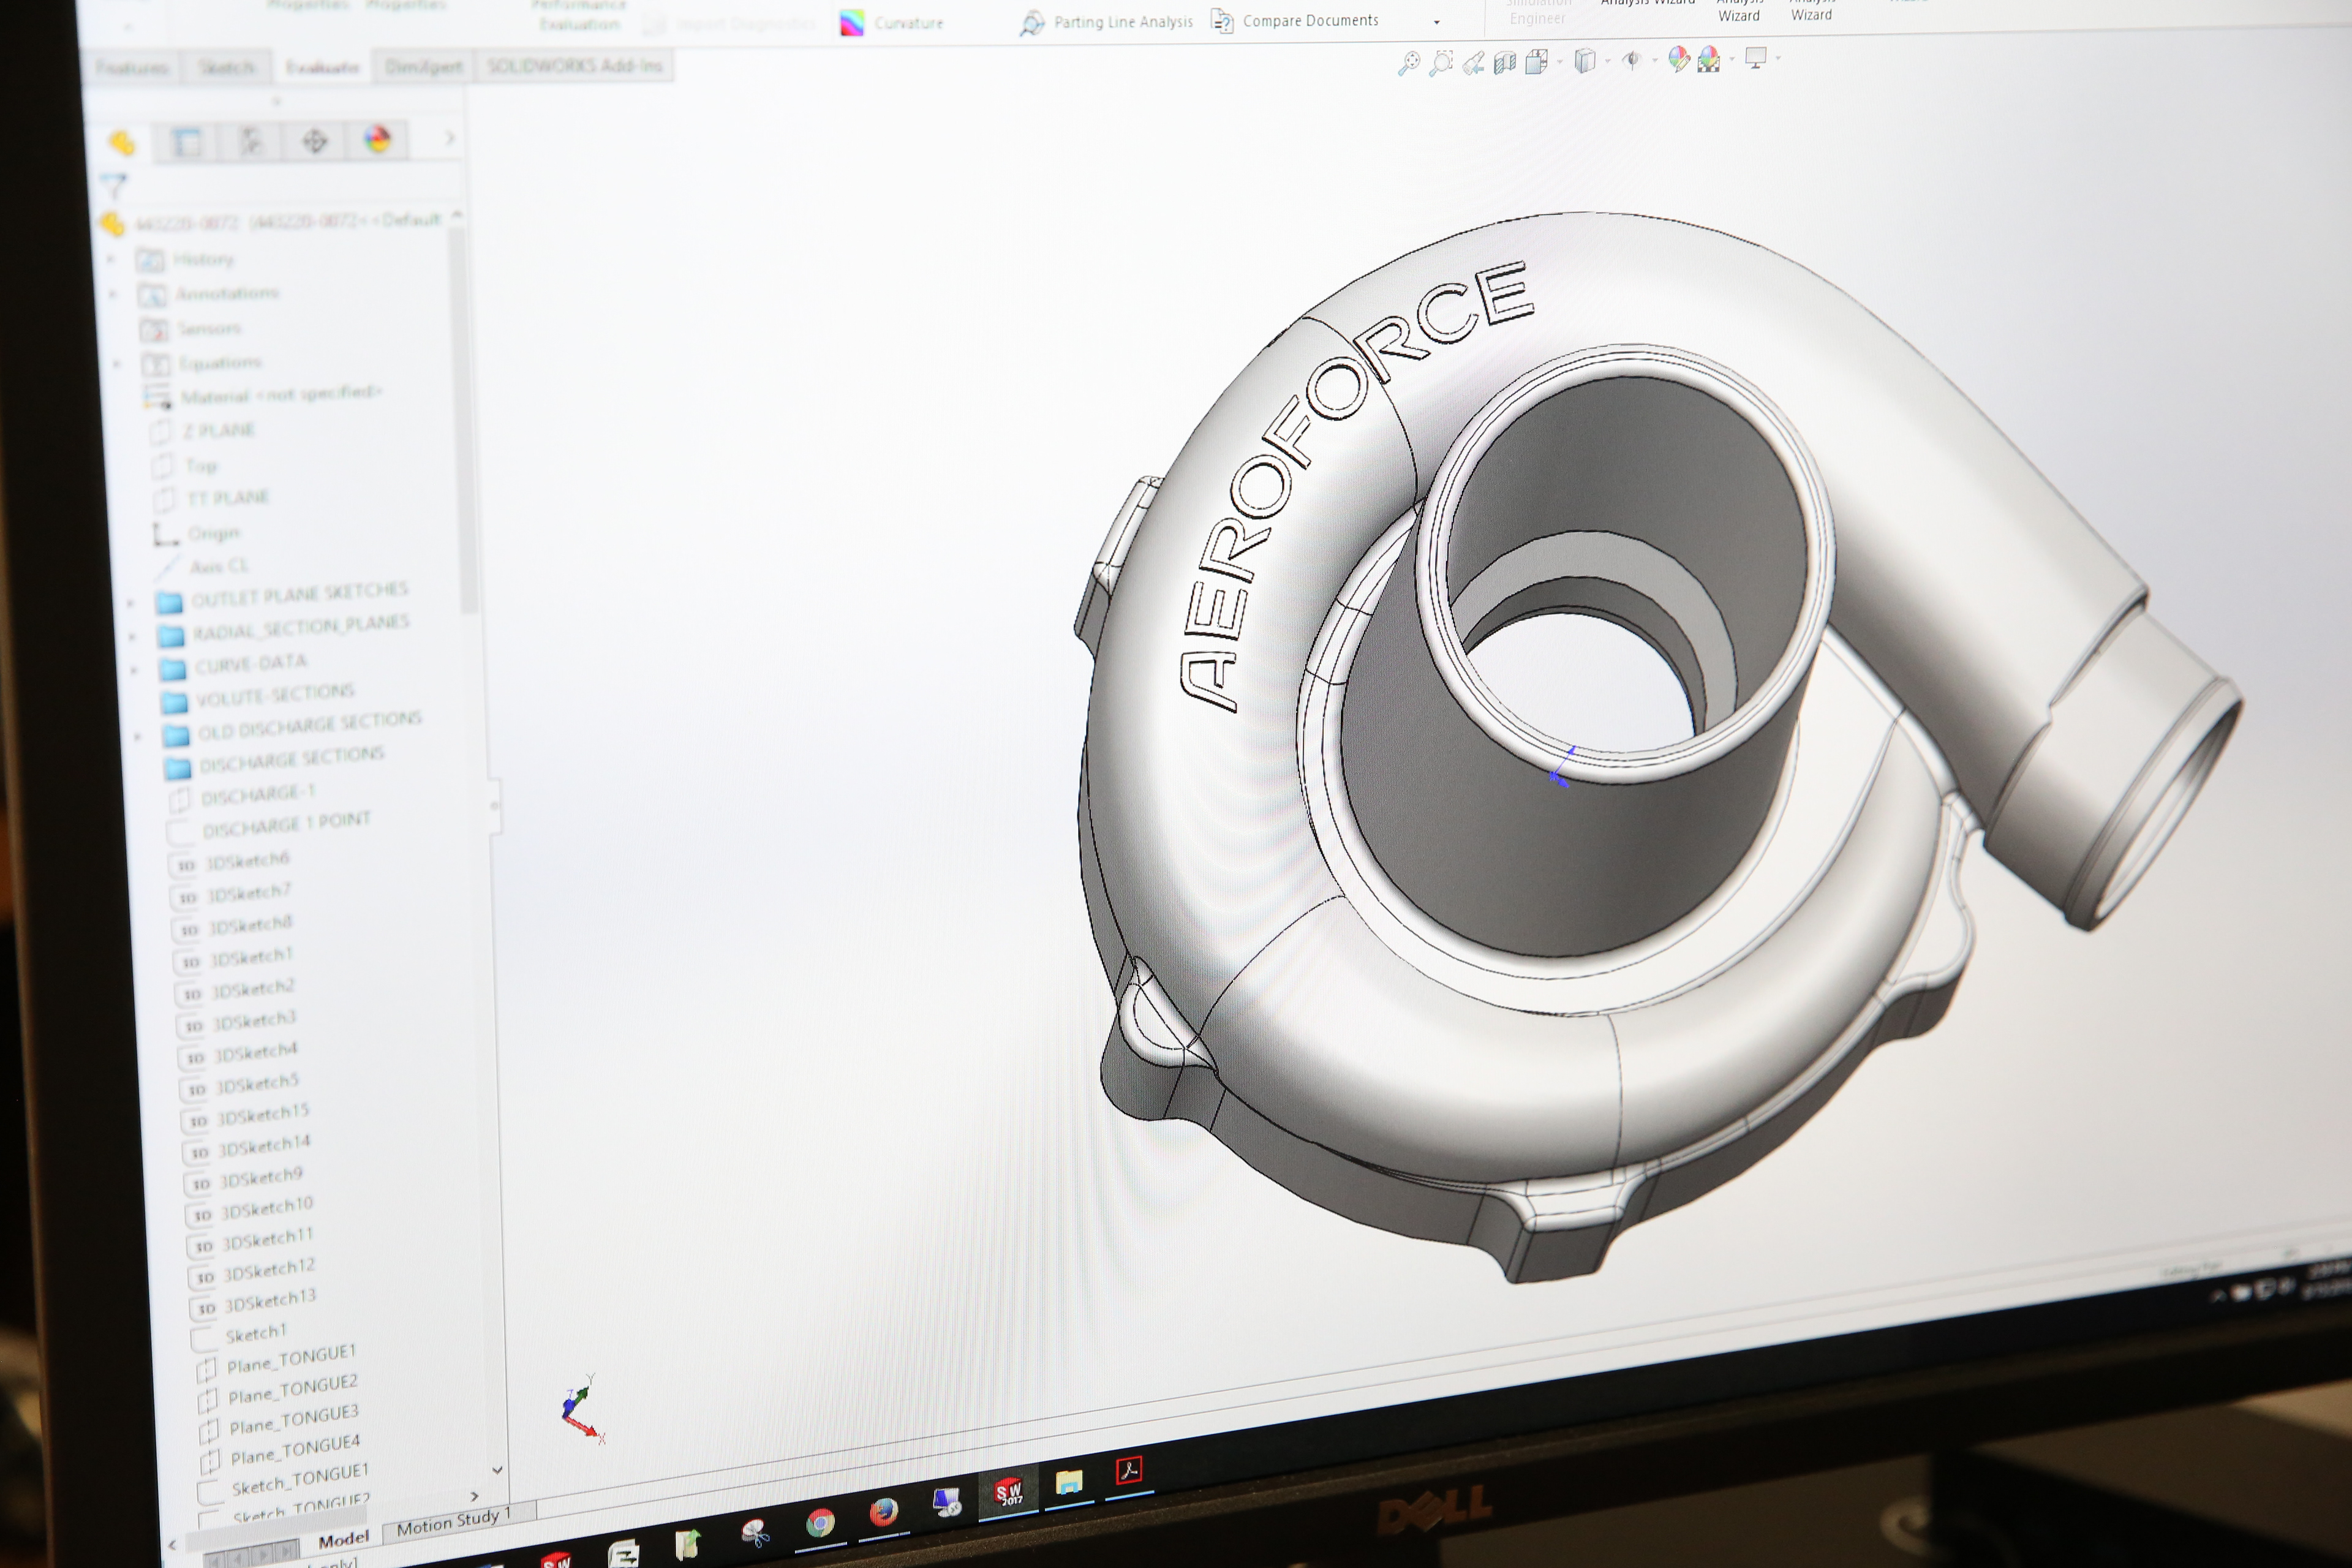Select the Plane_TONGUE1 tree item
2352x1568 pixels.
[290, 1360]
